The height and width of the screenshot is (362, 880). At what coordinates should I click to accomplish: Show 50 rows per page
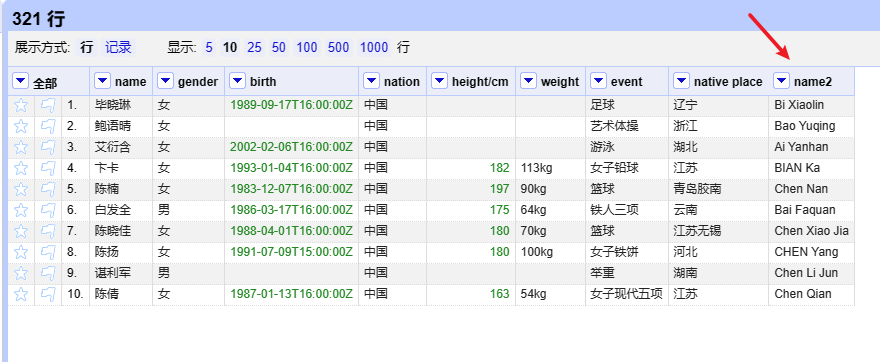pyautogui.click(x=279, y=47)
